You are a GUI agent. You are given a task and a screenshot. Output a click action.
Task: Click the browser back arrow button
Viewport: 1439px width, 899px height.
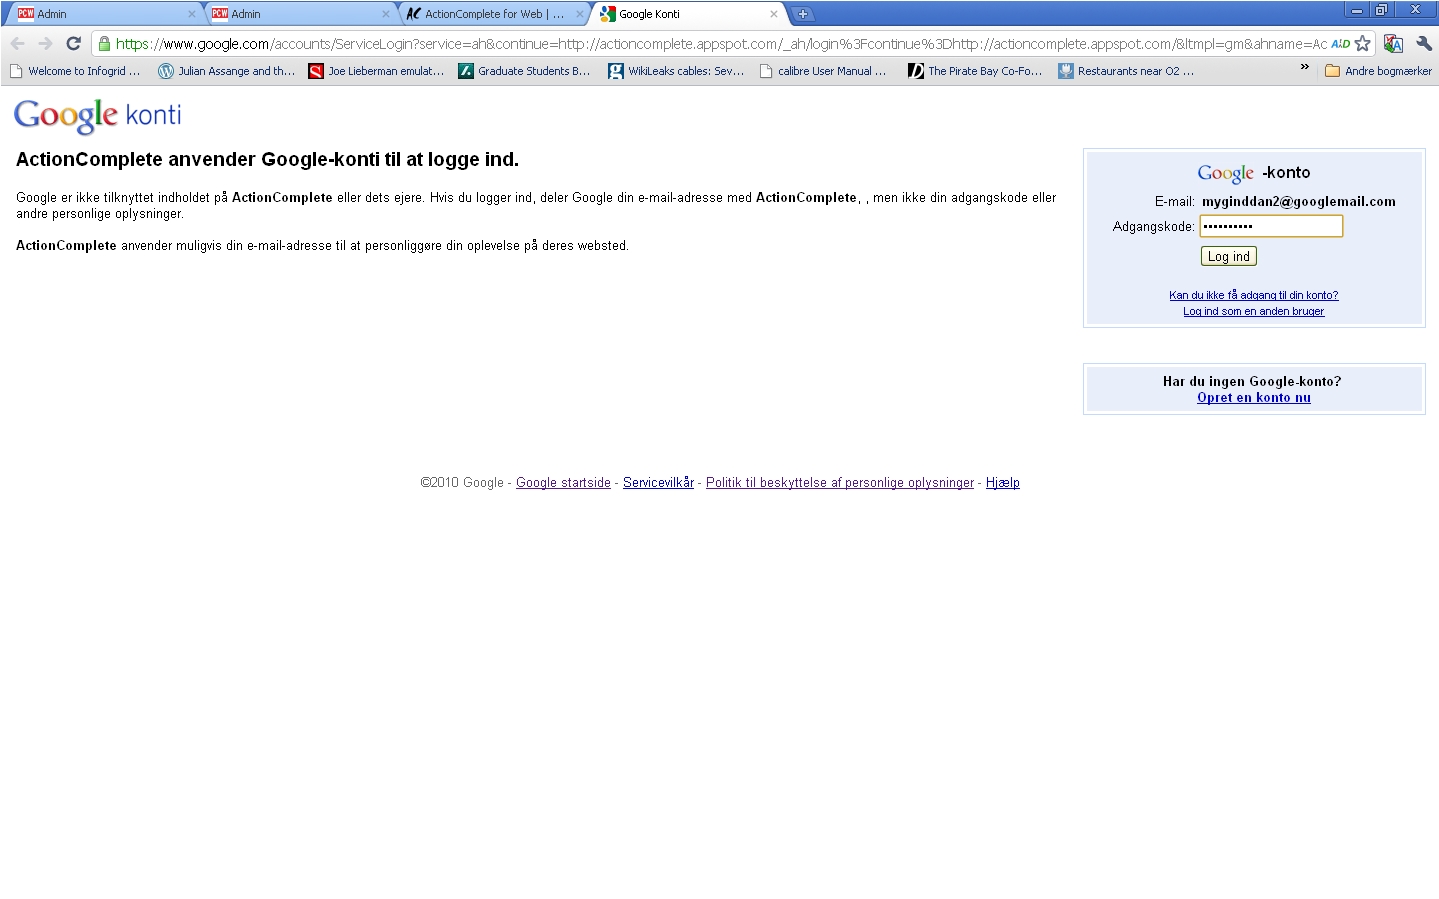(x=17, y=44)
